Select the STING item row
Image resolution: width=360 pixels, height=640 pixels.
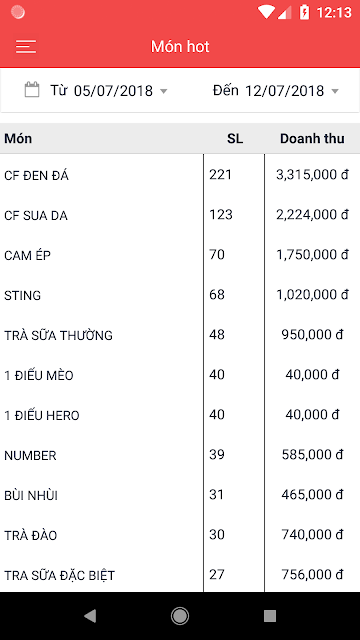click(x=180, y=295)
